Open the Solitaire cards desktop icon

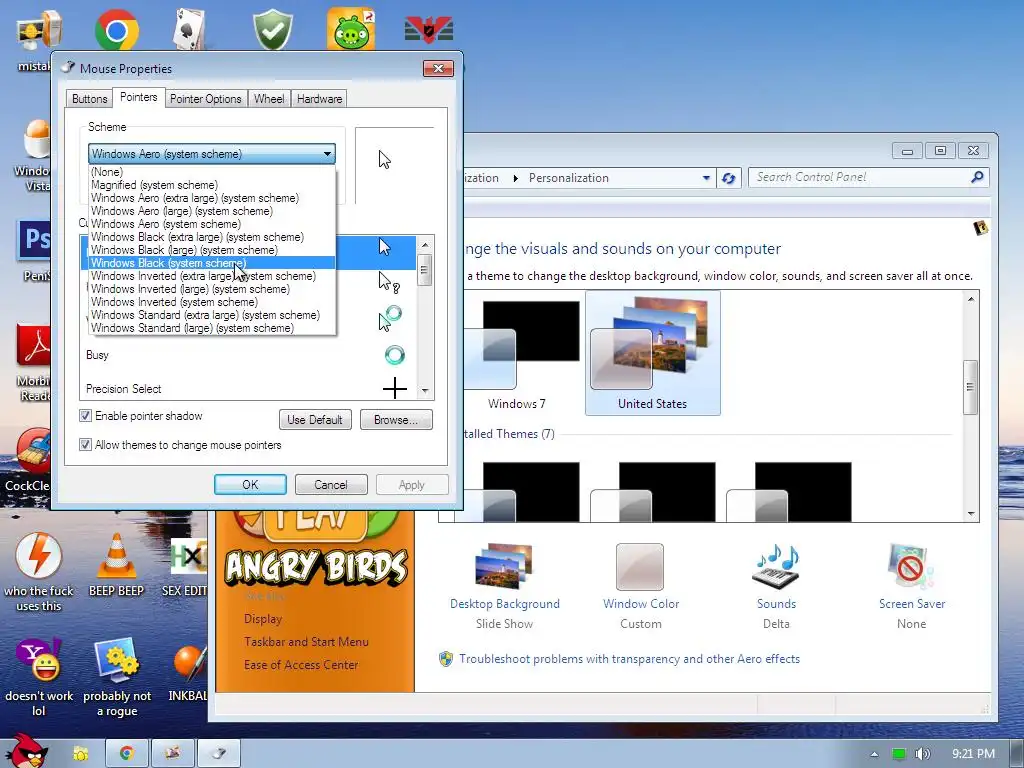189,29
